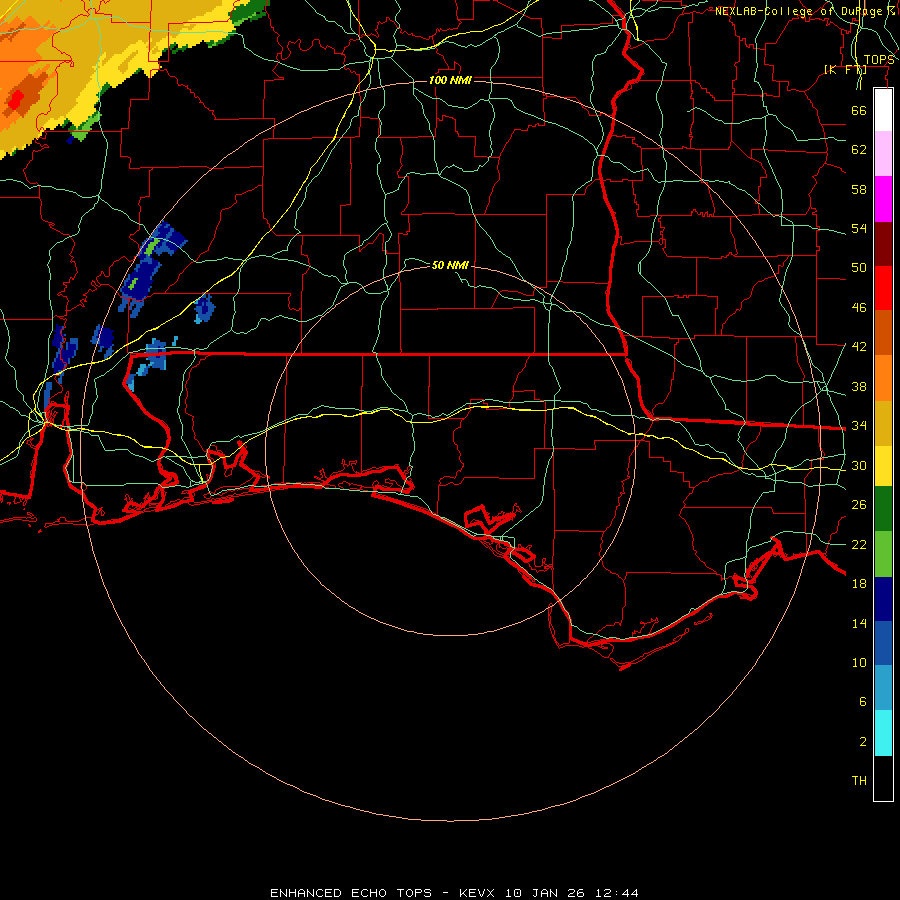The image size is (900, 900).
Task: Click the black TH legend swatch
Action: (883, 778)
